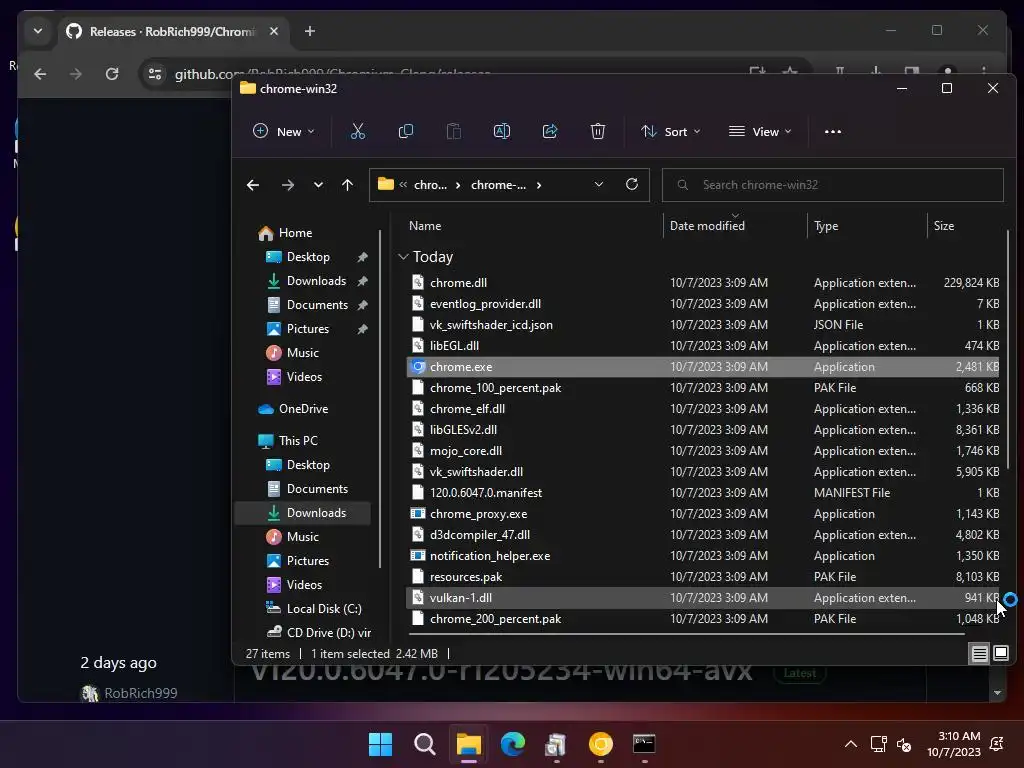Open the Chromium yellow icon in taskbar
This screenshot has width=1024, height=768.
pyautogui.click(x=601, y=744)
